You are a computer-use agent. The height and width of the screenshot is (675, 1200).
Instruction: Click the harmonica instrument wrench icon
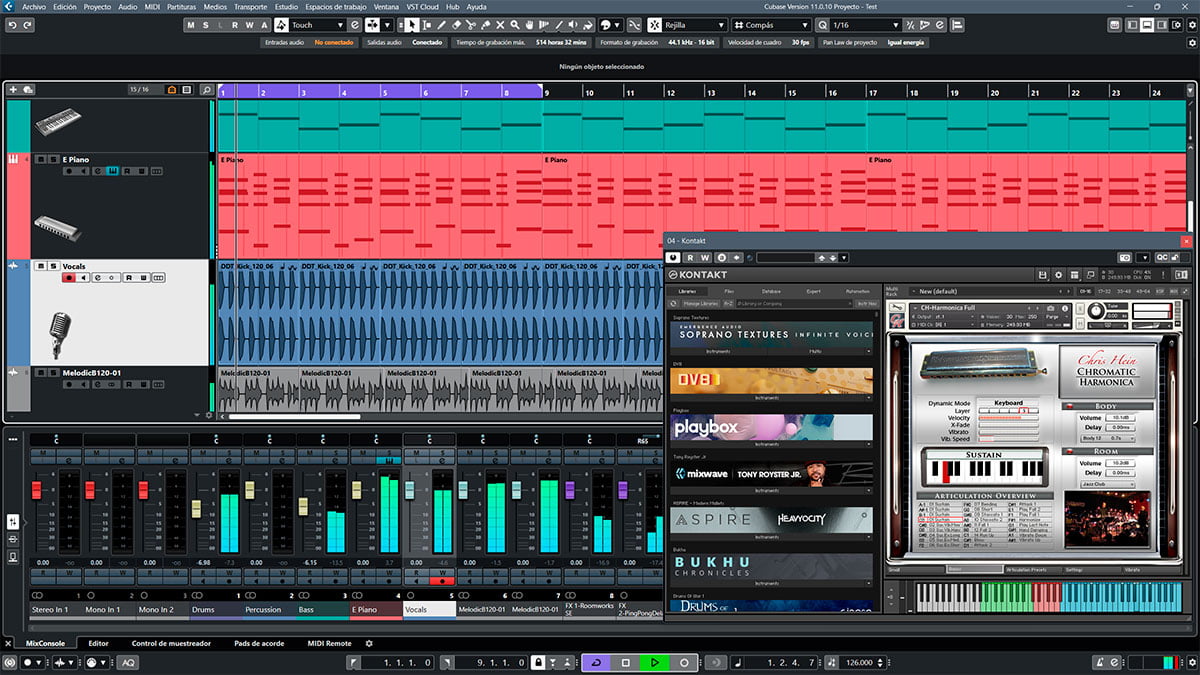pyautogui.click(x=898, y=307)
